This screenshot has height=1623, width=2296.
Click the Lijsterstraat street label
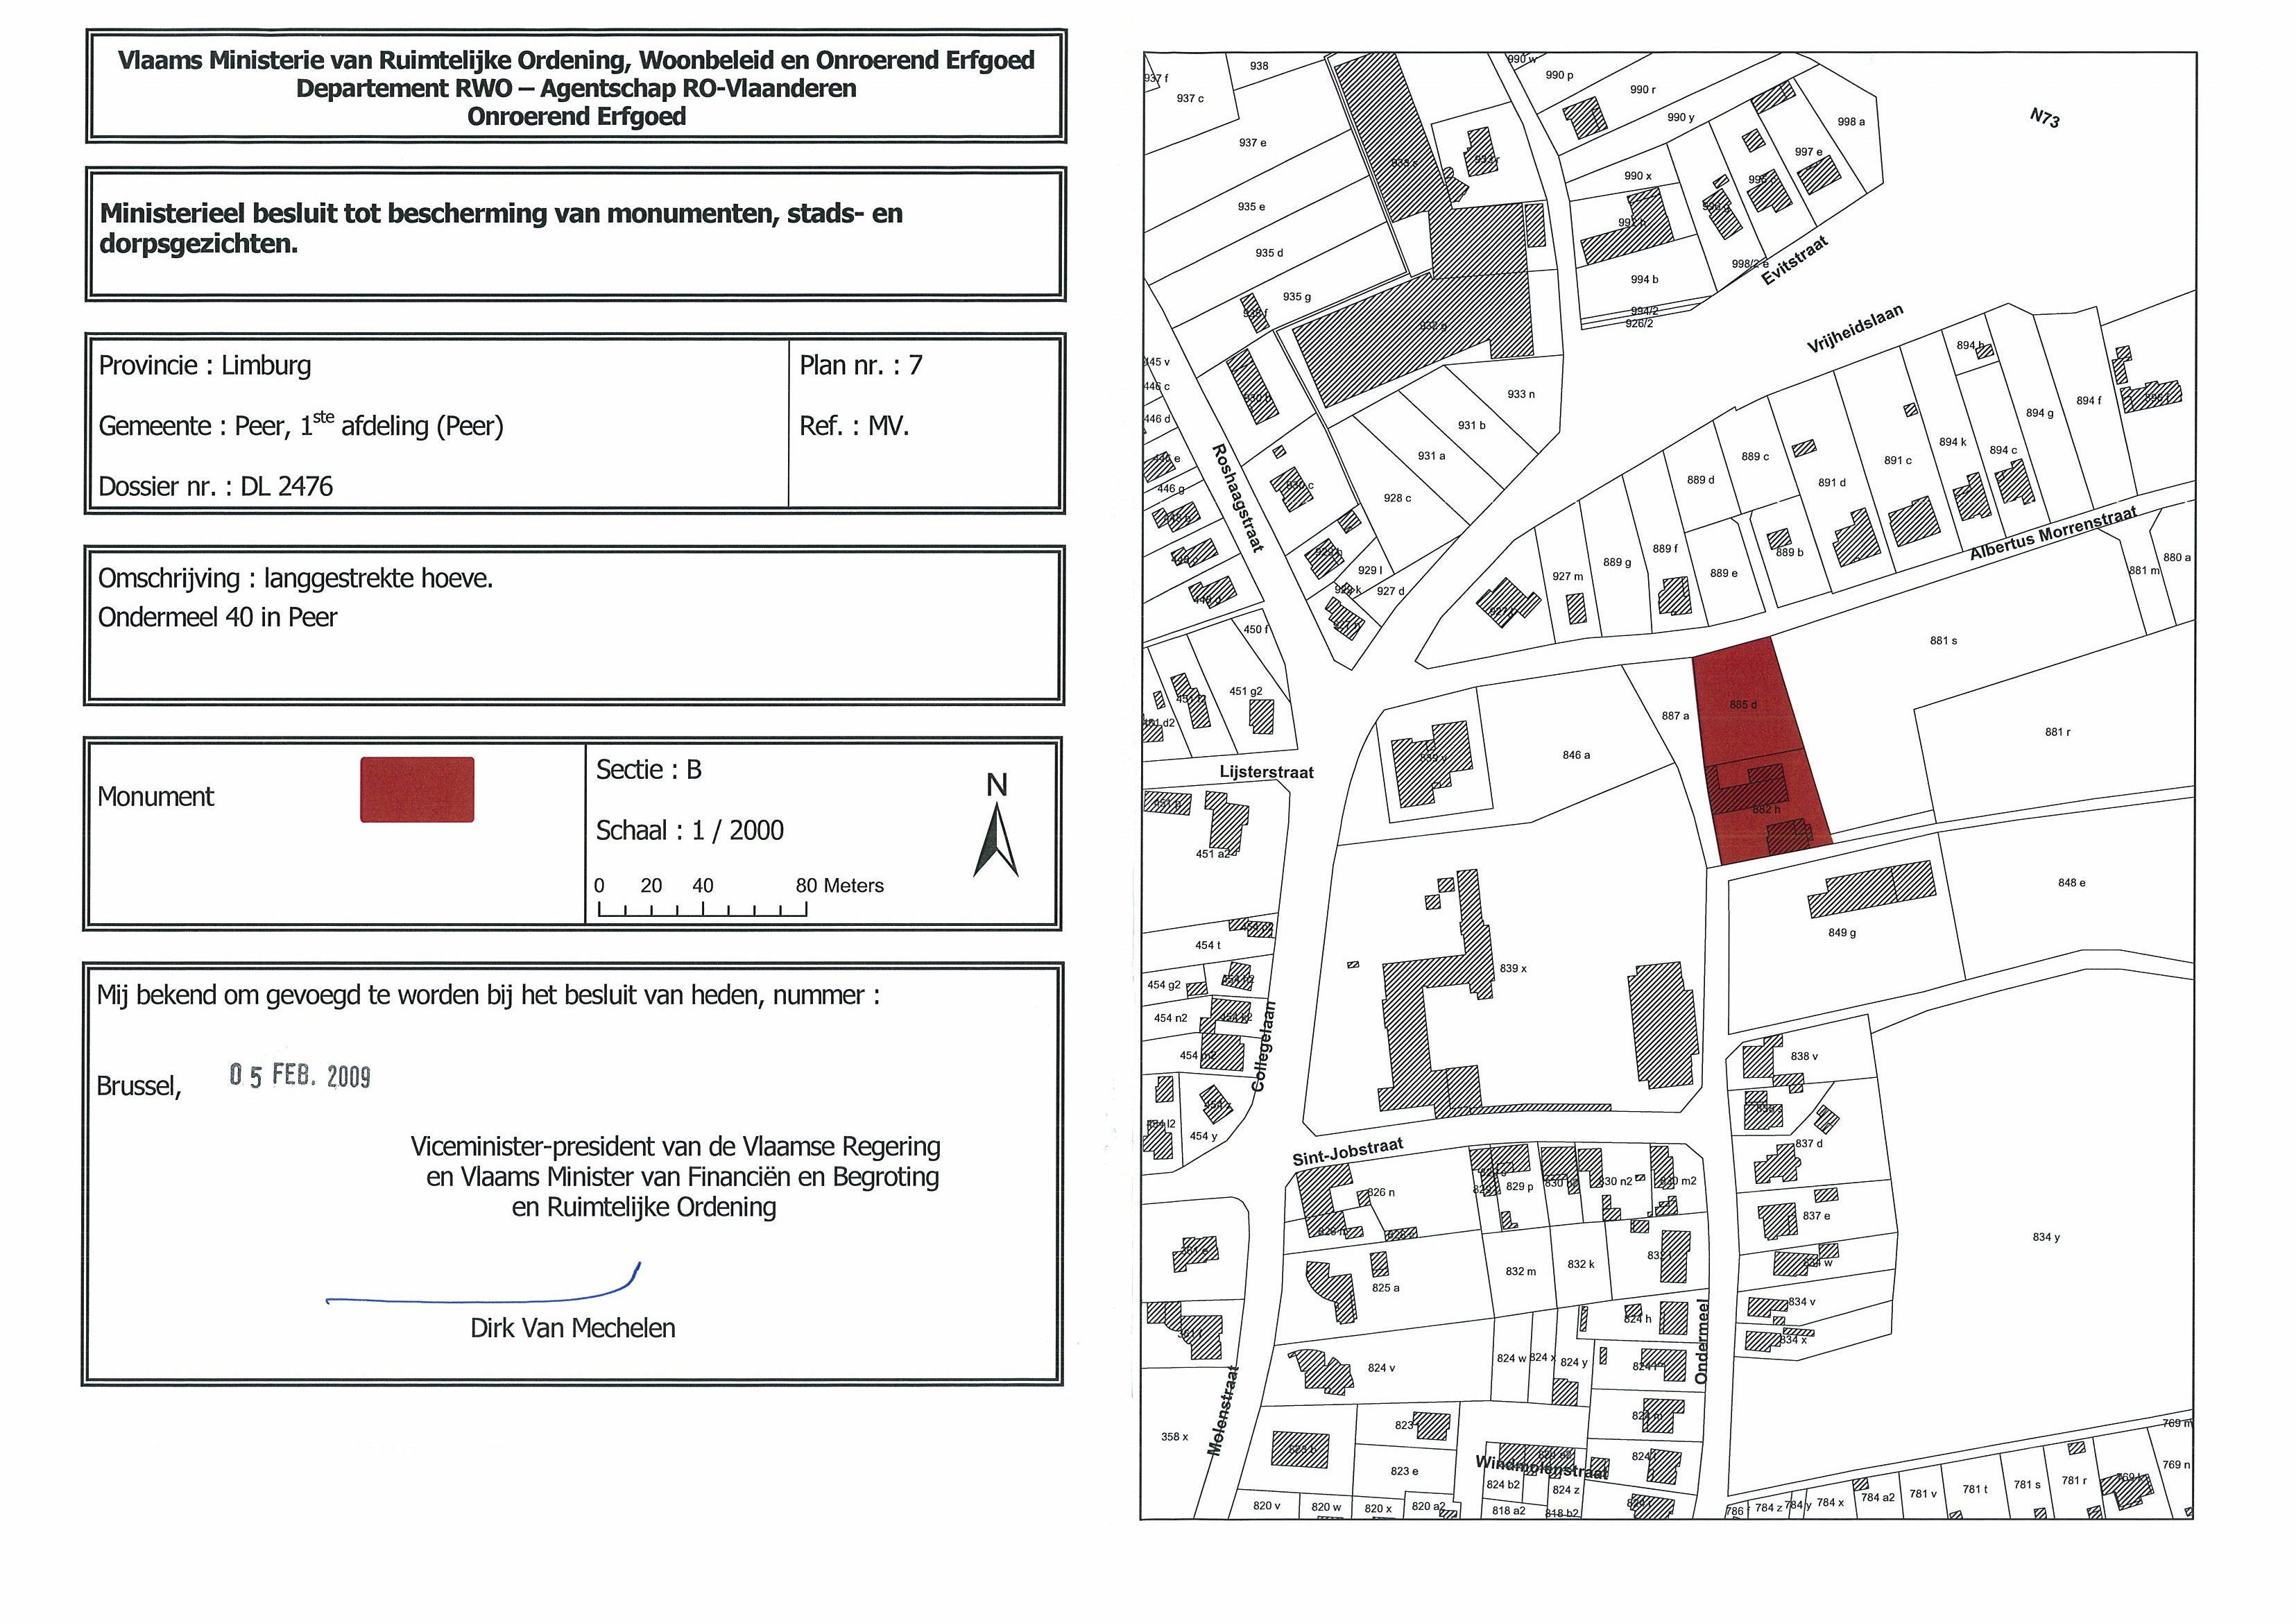click(1266, 772)
